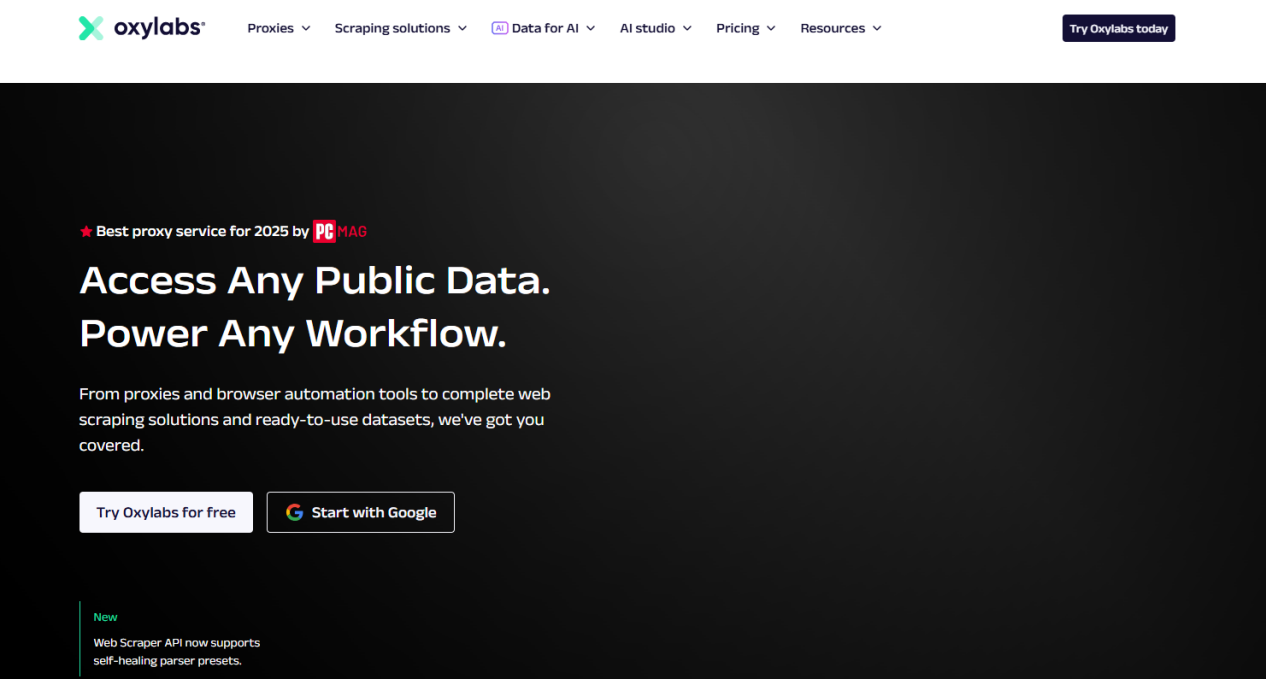
Task: Click the Try Oxylabs today button
Action: 1118,28
